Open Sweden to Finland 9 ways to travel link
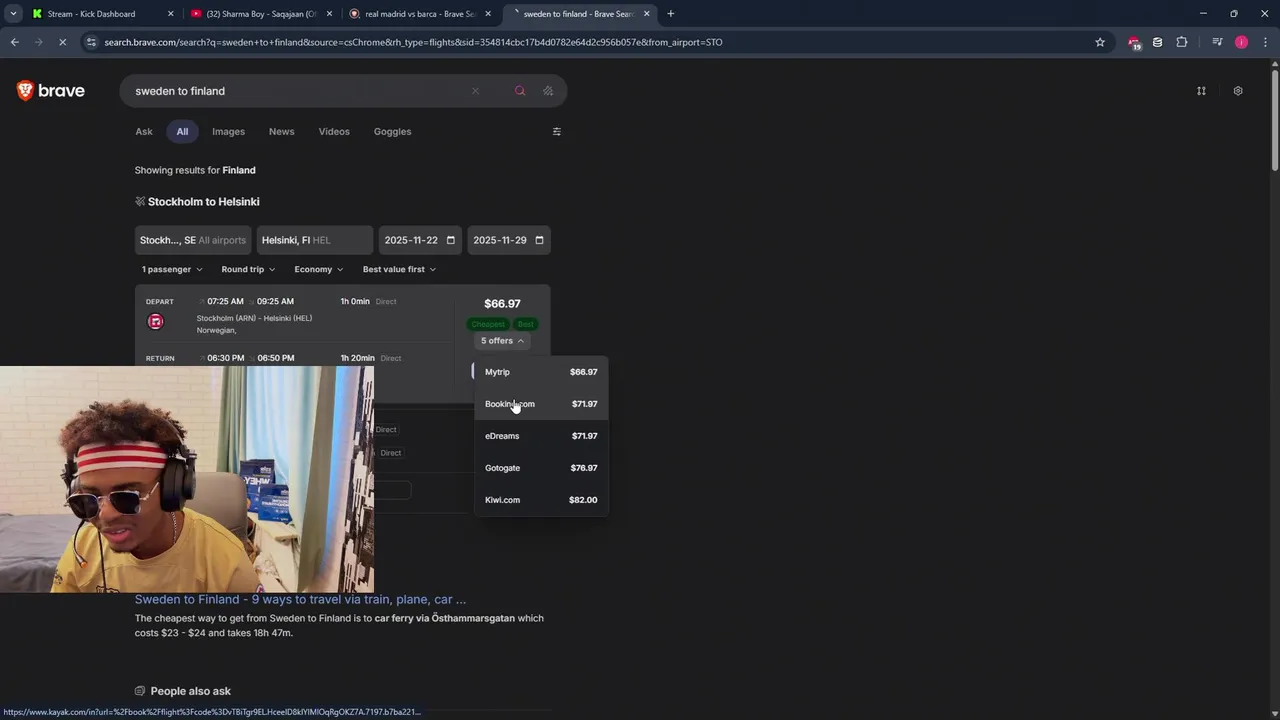Screen dimensions: 1280x720 point(300,599)
